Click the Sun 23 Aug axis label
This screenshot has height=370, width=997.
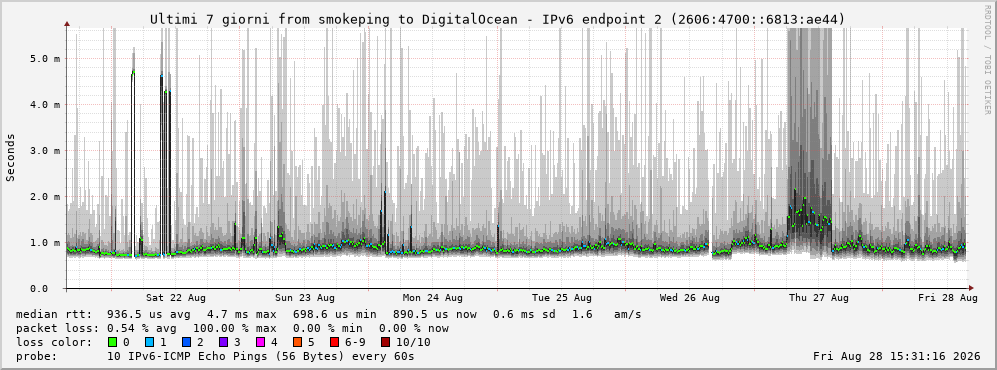[305, 298]
